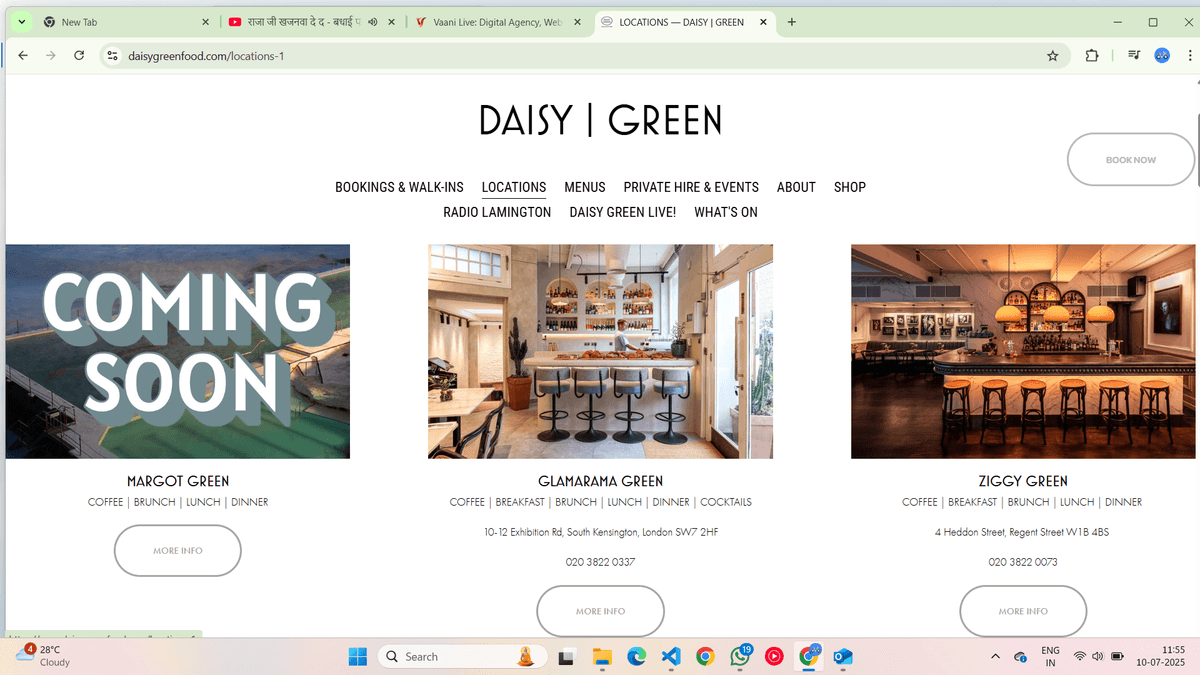The height and width of the screenshot is (675, 1200).
Task: Click the BOOK NOW button
Action: pyautogui.click(x=1131, y=160)
